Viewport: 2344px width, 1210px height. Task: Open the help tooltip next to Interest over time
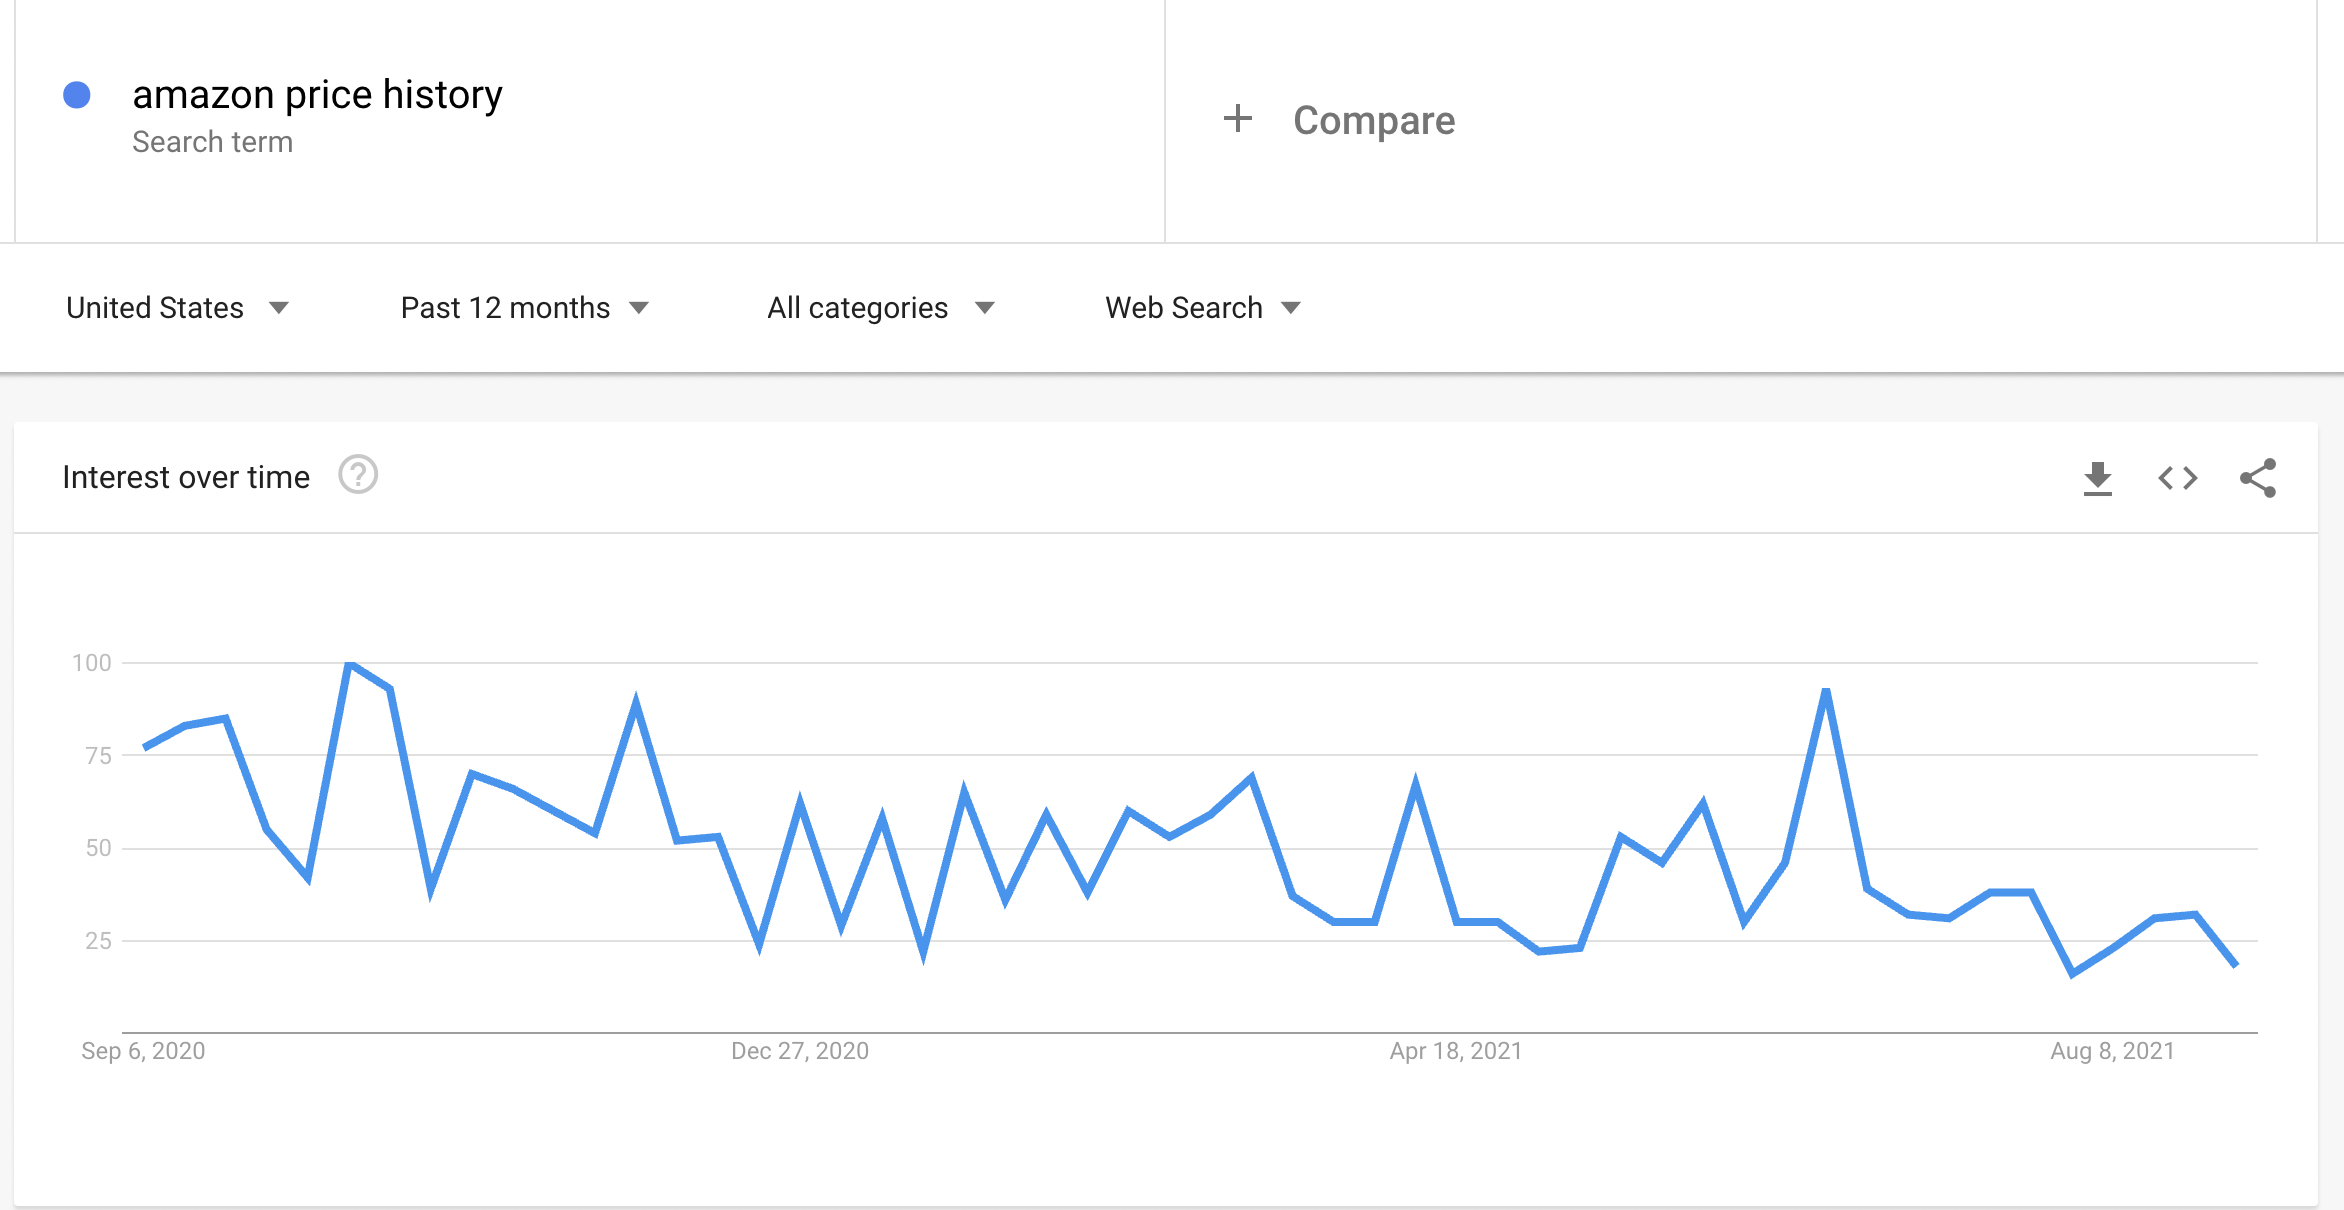tap(358, 476)
